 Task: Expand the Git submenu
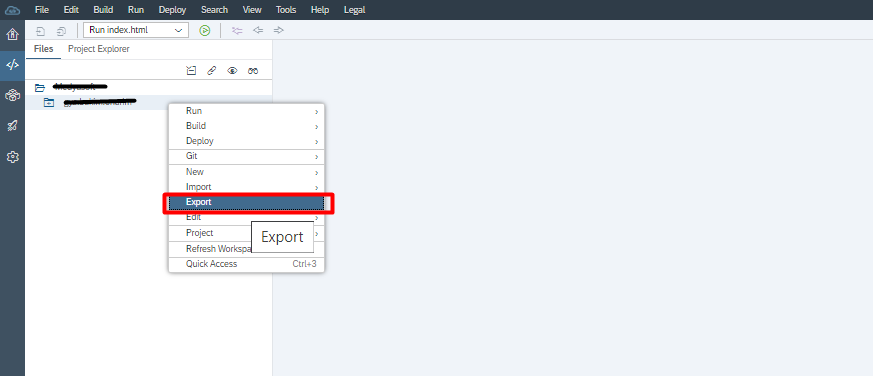coord(246,157)
